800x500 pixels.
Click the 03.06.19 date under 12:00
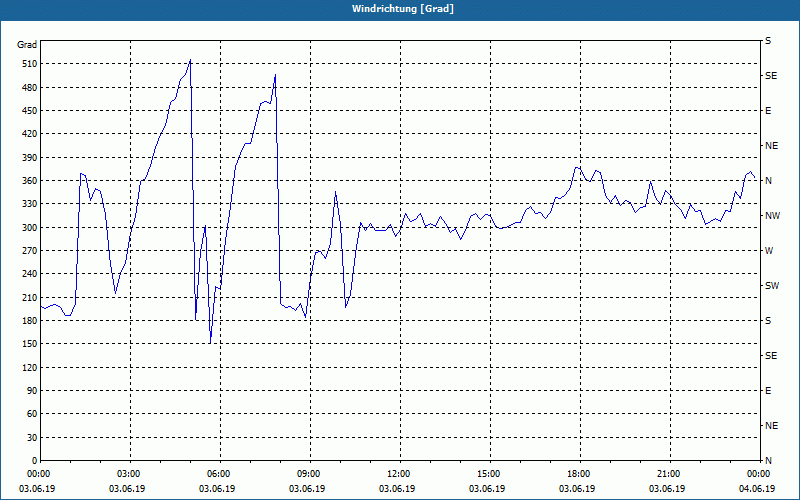(x=397, y=489)
